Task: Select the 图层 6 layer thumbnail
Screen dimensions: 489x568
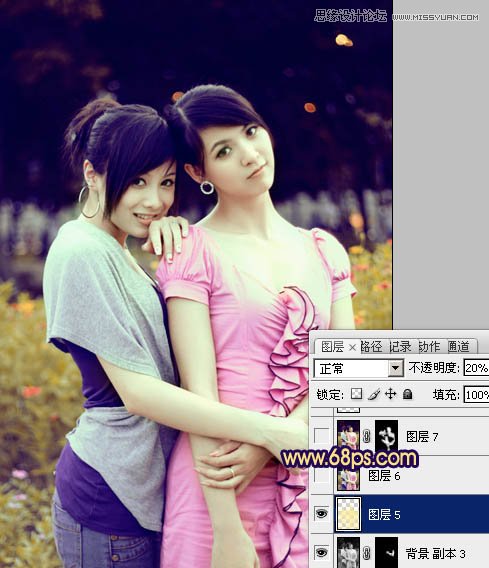Action: coord(348,475)
